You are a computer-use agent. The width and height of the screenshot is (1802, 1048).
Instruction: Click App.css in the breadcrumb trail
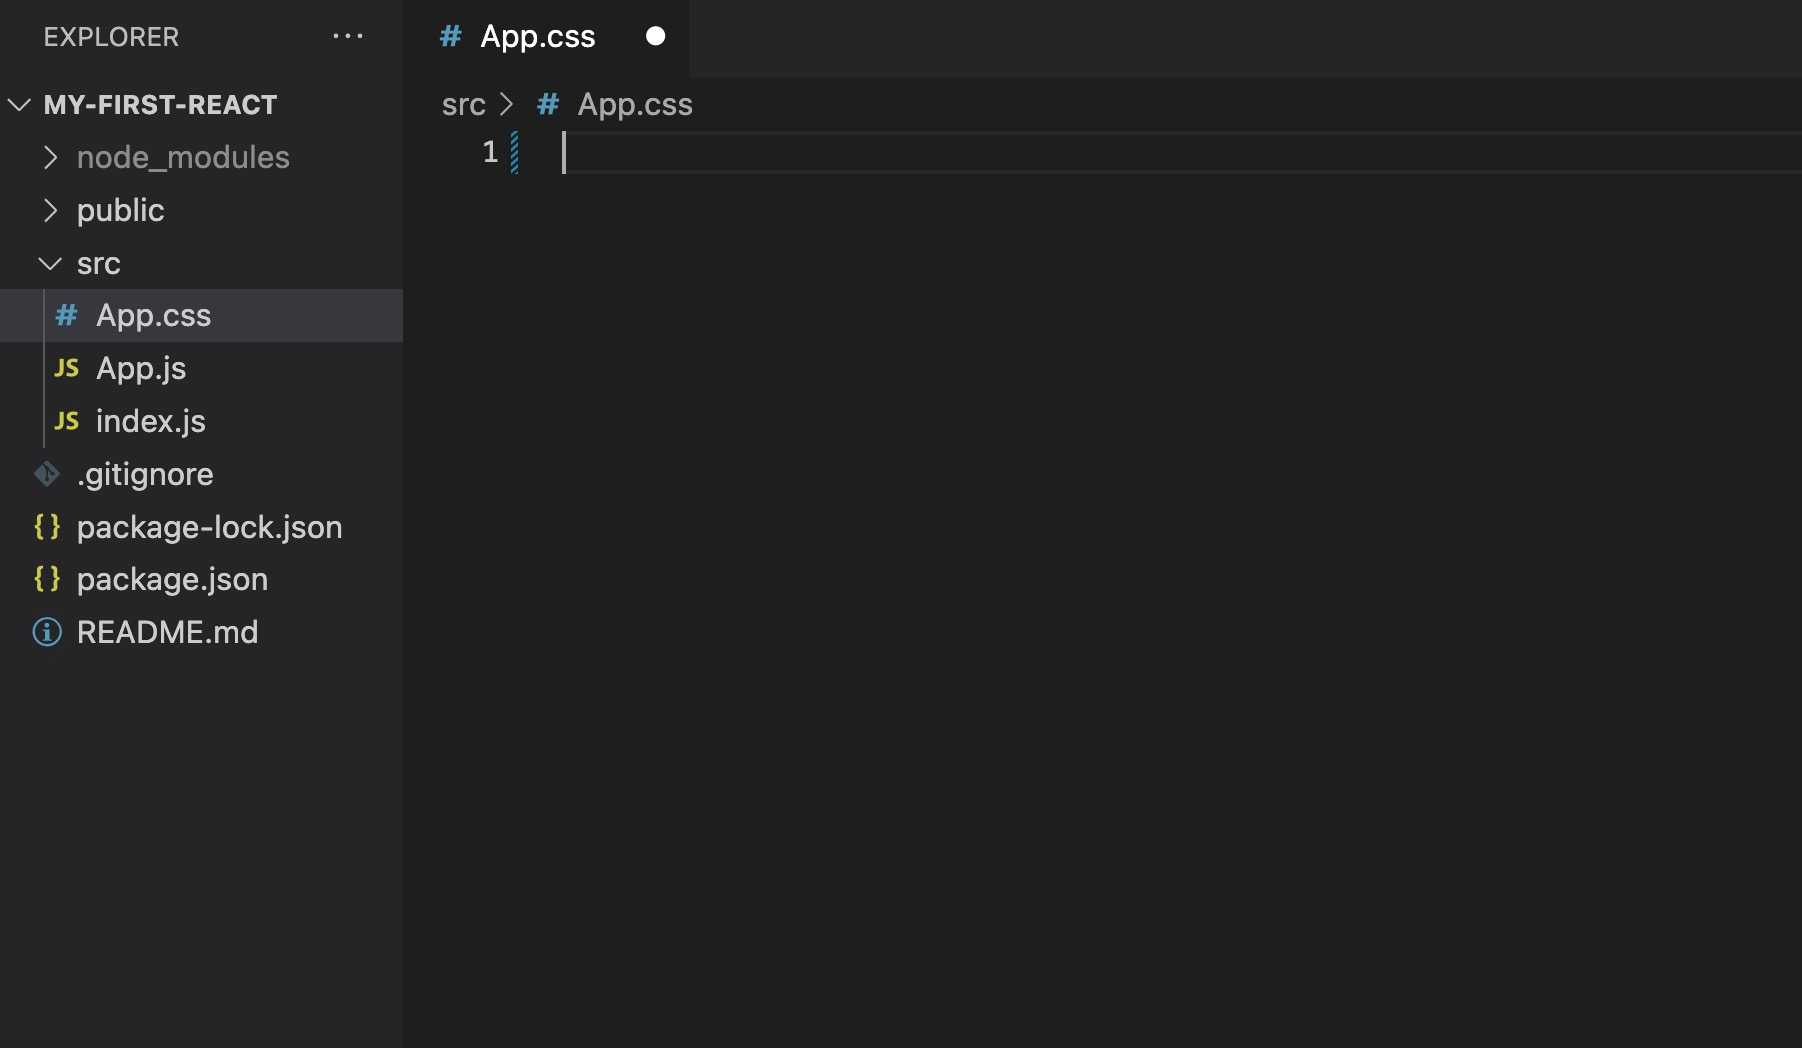pos(637,104)
